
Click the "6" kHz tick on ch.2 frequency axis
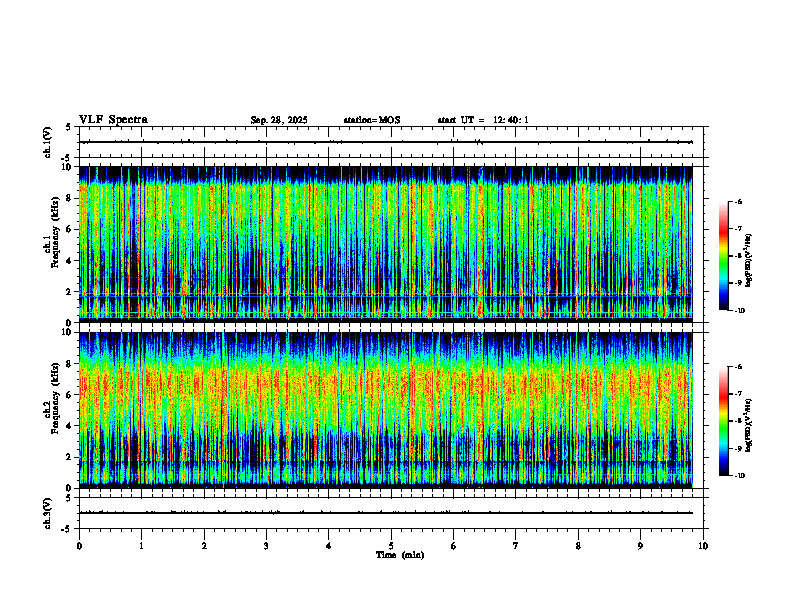pos(70,395)
